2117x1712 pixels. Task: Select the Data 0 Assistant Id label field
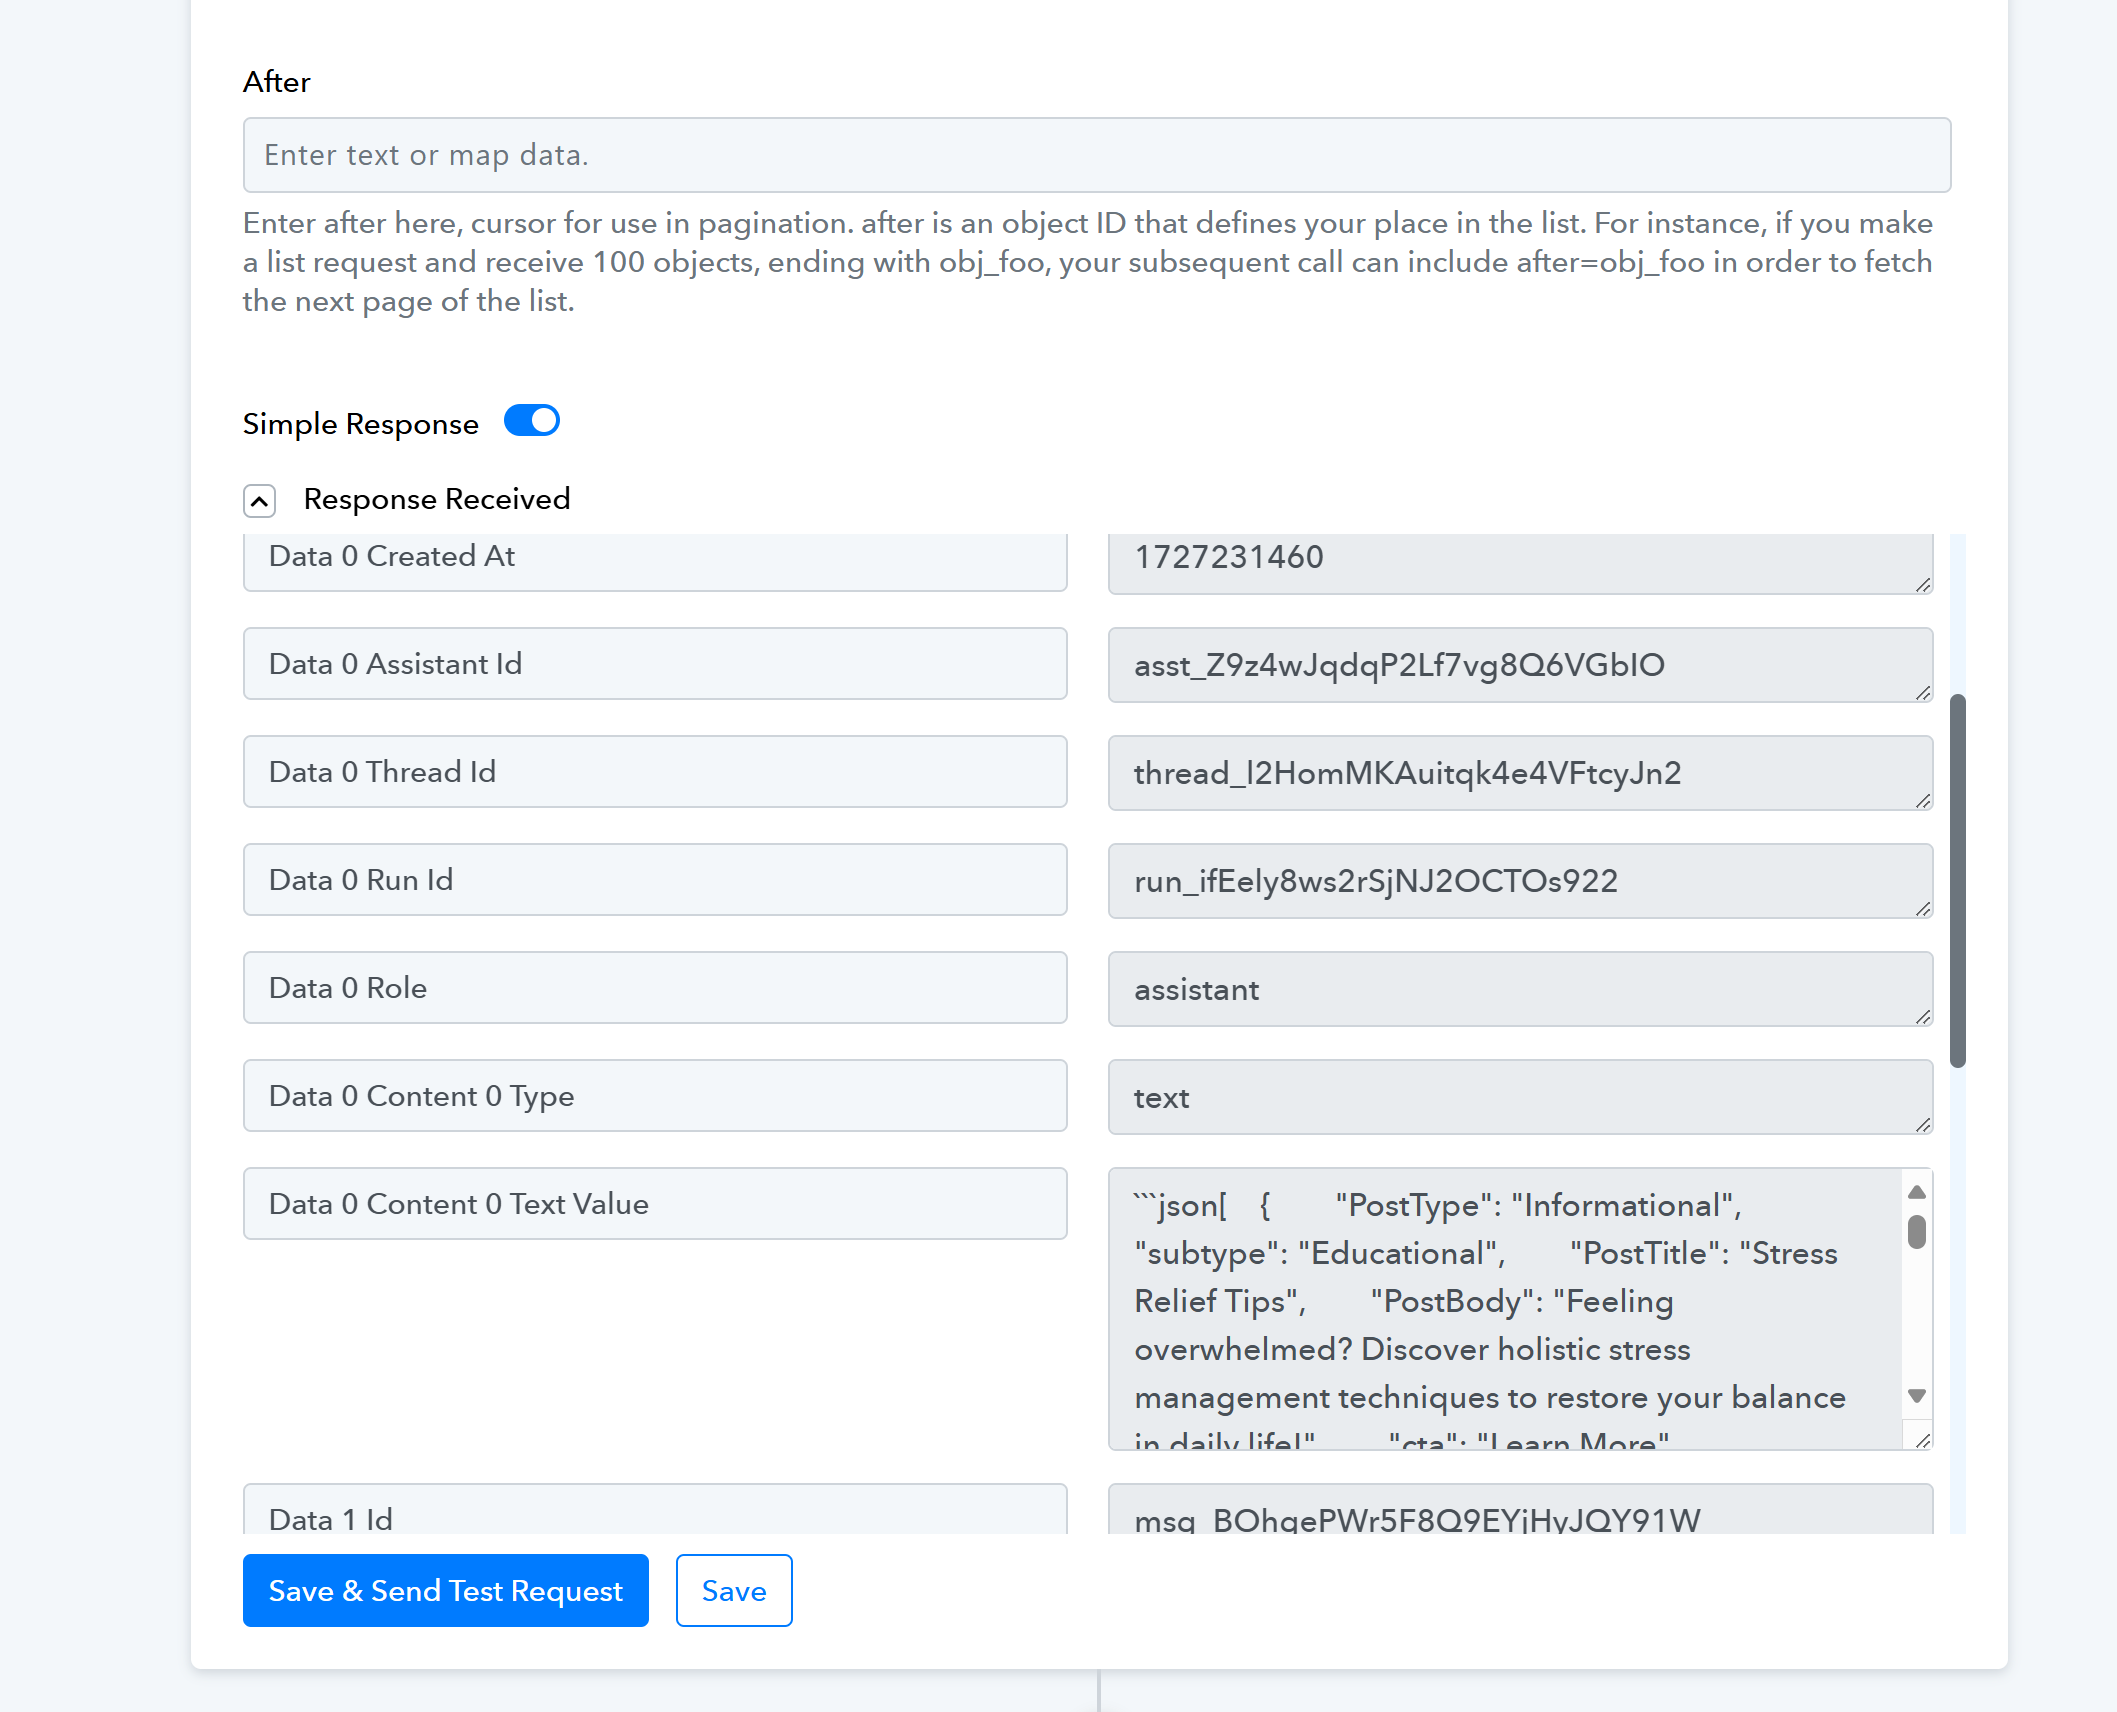655,664
